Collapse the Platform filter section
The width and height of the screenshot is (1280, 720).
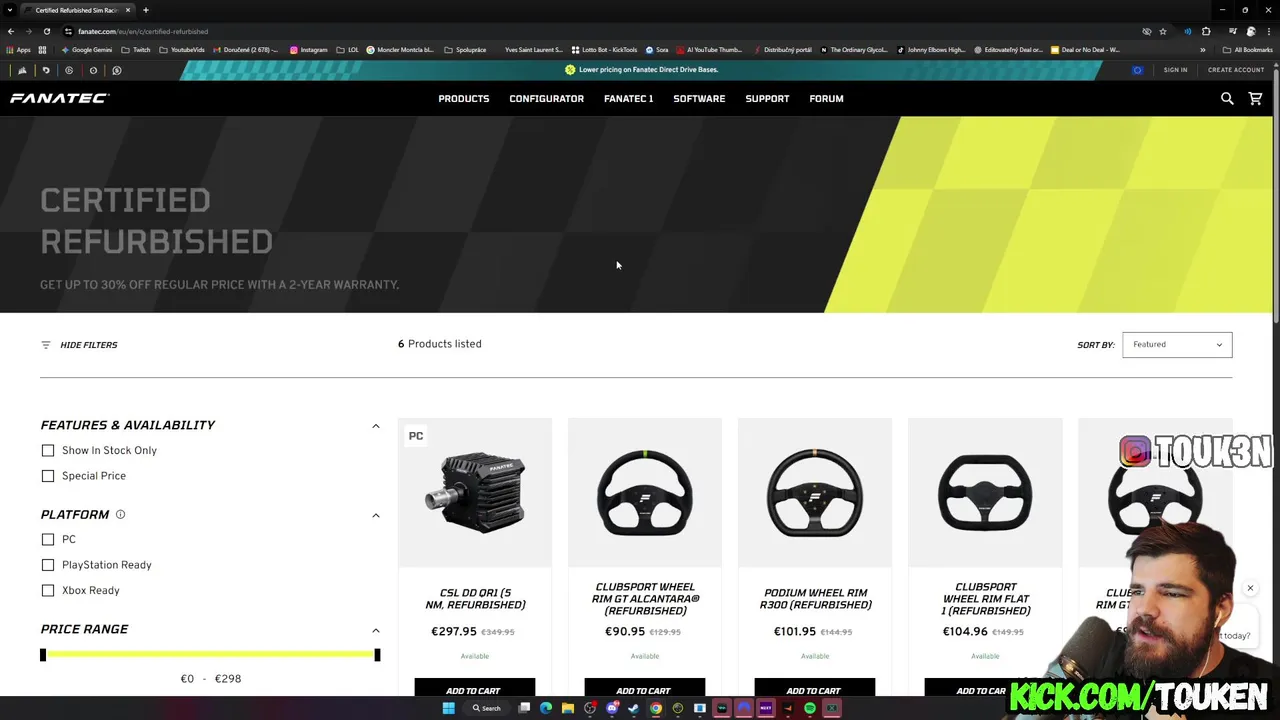coord(376,515)
